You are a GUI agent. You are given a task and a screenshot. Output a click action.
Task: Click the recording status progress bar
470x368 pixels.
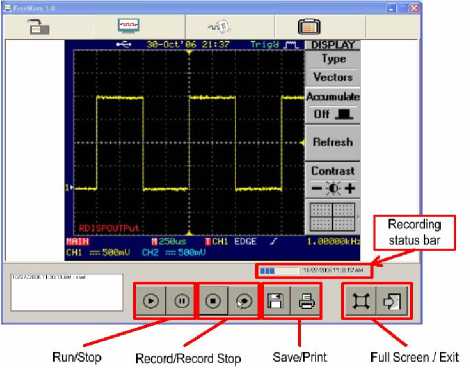click(x=313, y=271)
